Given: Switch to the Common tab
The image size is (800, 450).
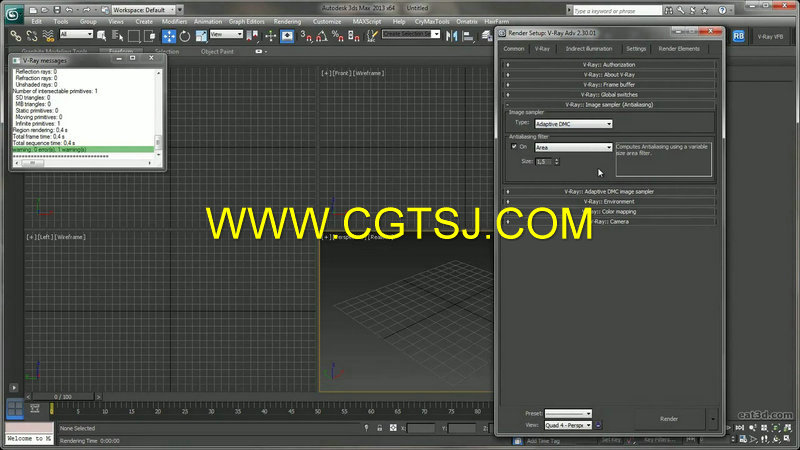Looking at the screenshot, I should 514,49.
